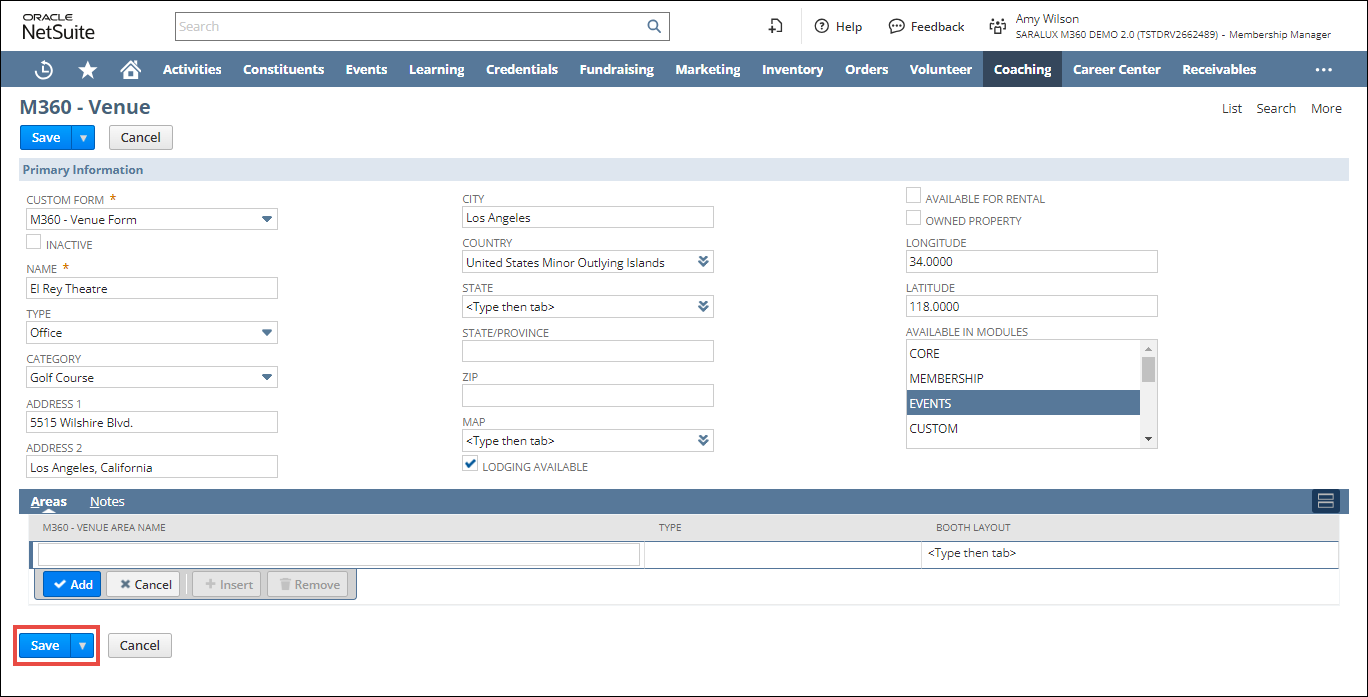Enable the Available for Rental checkbox
This screenshot has width=1368, height=697.
913,197
